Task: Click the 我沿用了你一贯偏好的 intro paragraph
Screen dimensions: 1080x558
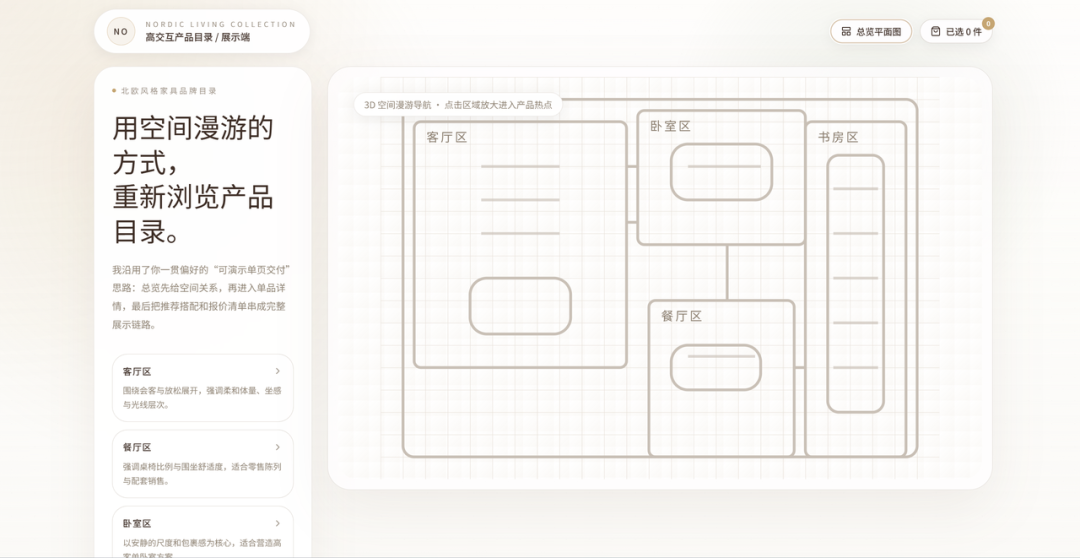Action: tap(202, 297)
